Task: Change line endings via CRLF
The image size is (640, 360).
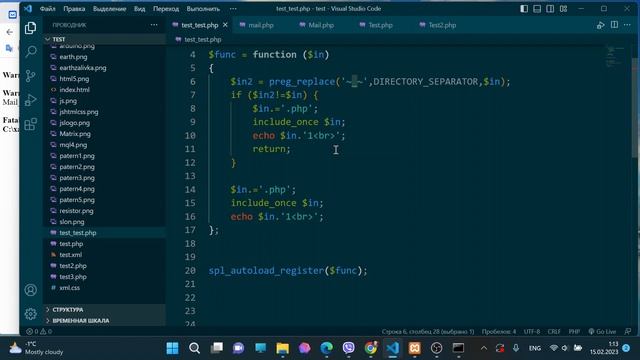Action: pyautogui.click(x=554, y=331)
